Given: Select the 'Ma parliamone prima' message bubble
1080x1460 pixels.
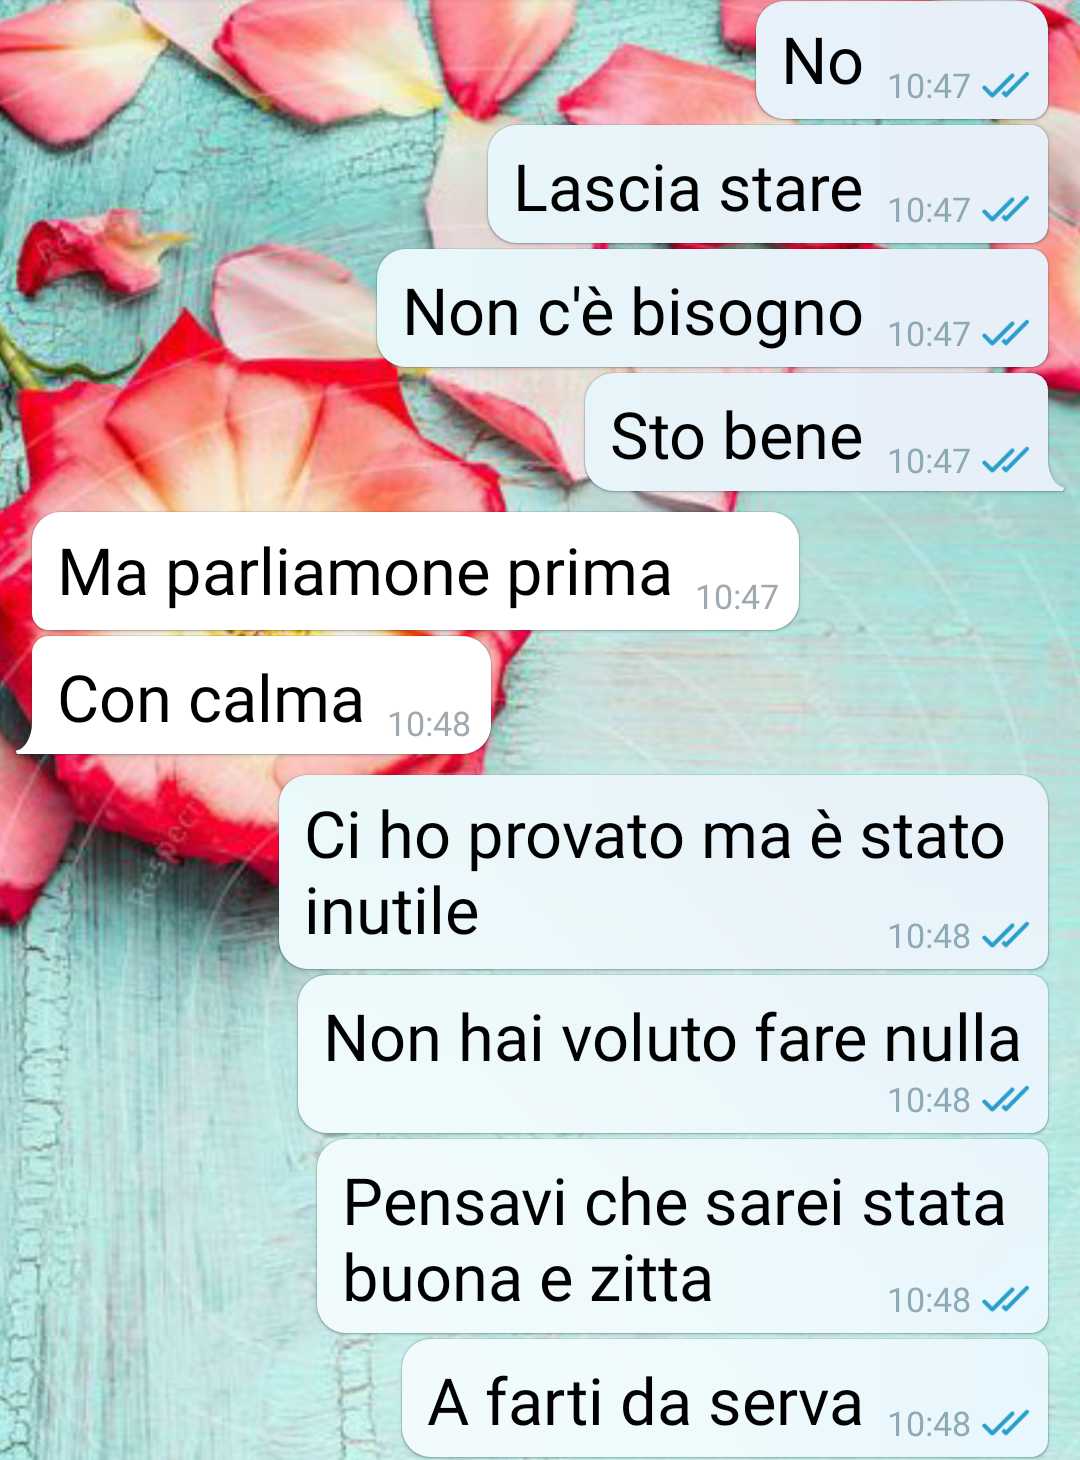Looking at the screenshot, I should point(415,571).
